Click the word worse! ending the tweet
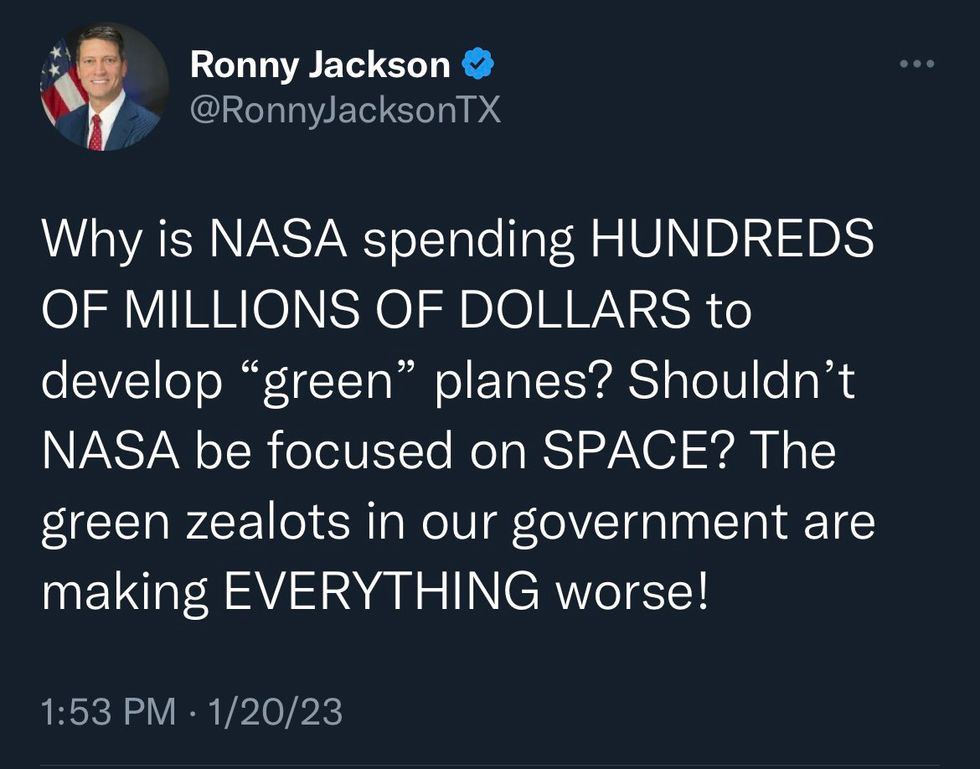The height and width of the screenshot is (769, 980). click(632, 591)
